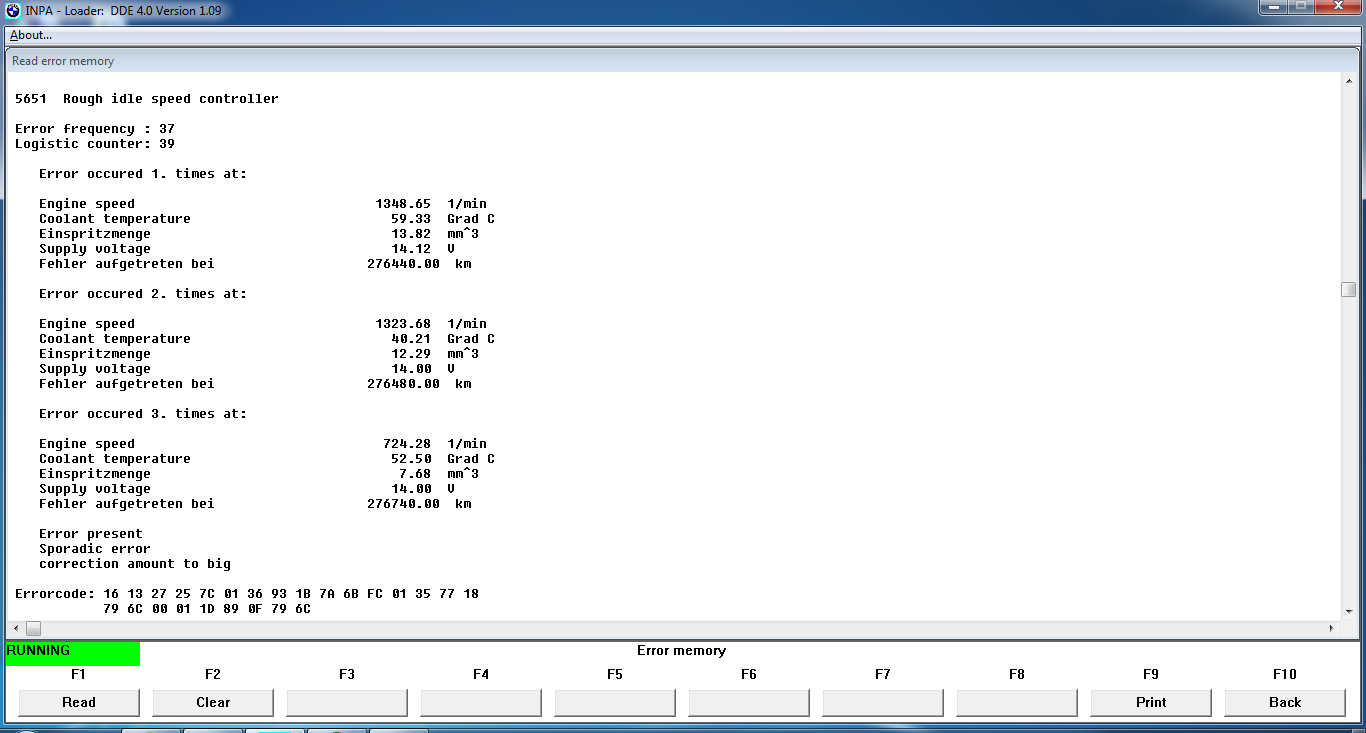This screenshot has height=733, width=1366.
Task: Click the vertical scrollbar down arrow
Action: click(x=1348, y=611)
